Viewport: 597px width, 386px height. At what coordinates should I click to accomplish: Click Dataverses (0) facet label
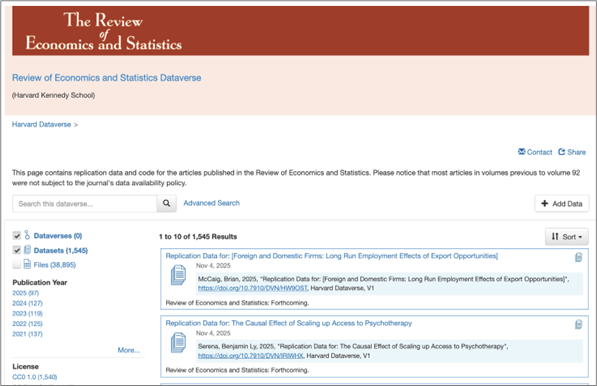pos(58,236)
